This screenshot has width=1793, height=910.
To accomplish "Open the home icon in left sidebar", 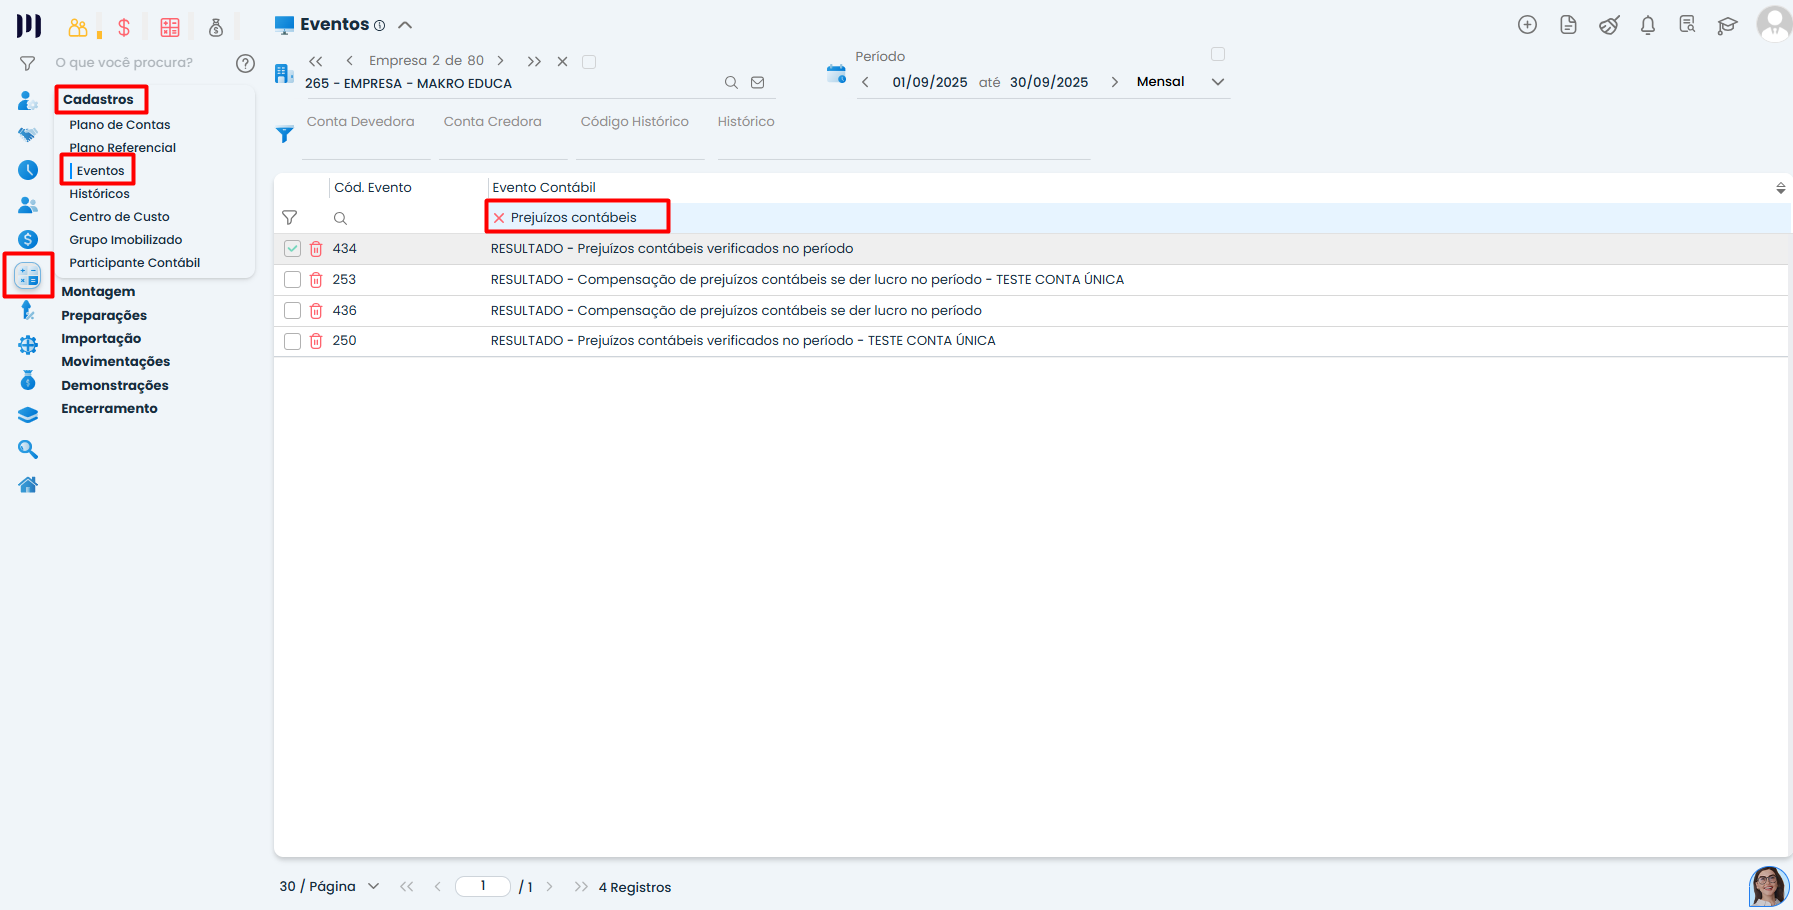I will [28, 485].
